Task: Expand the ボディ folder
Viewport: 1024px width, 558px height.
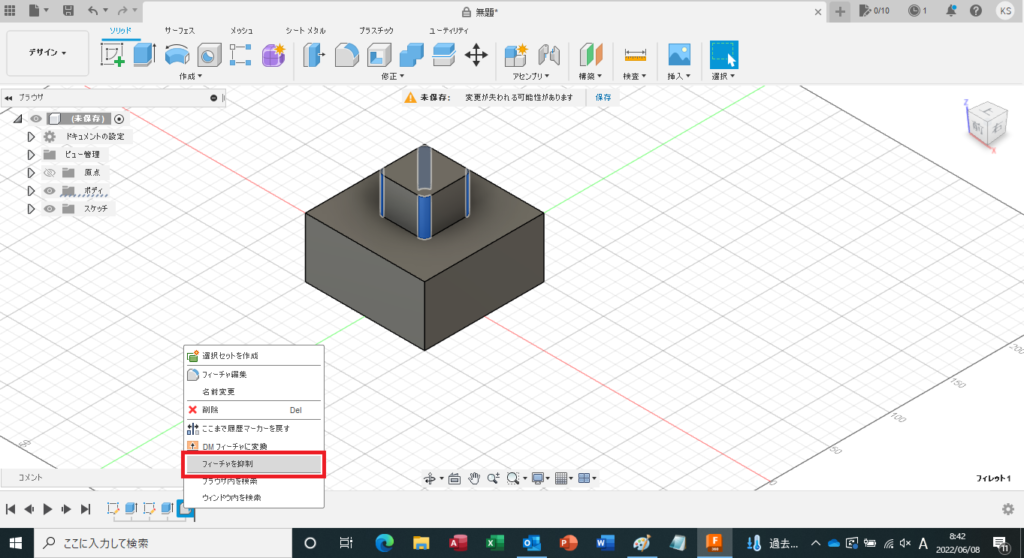Action: (x=31, y=191)
